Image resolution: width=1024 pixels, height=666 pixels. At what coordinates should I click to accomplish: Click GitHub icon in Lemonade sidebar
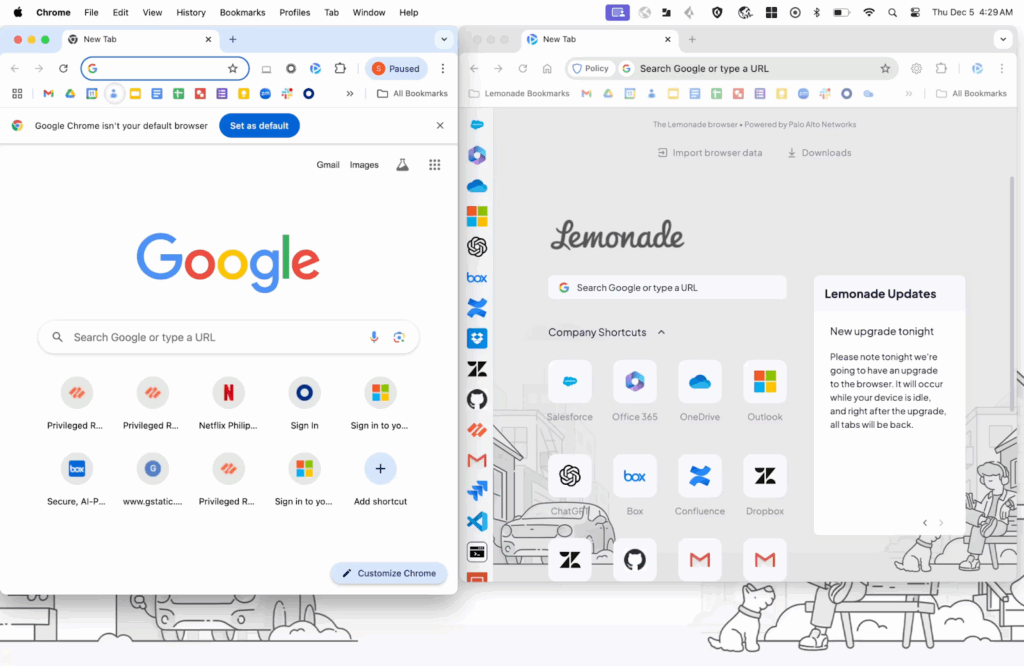[477, 399]
